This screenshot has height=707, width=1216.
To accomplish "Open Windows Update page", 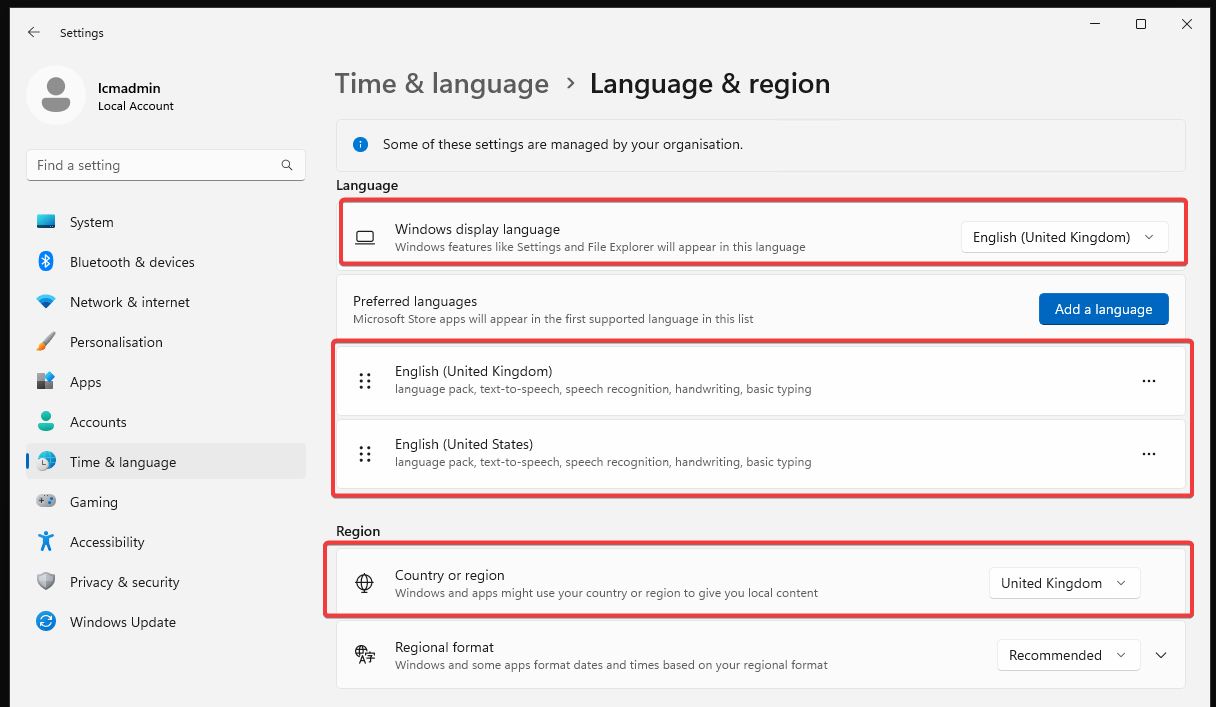I will 166,622.
